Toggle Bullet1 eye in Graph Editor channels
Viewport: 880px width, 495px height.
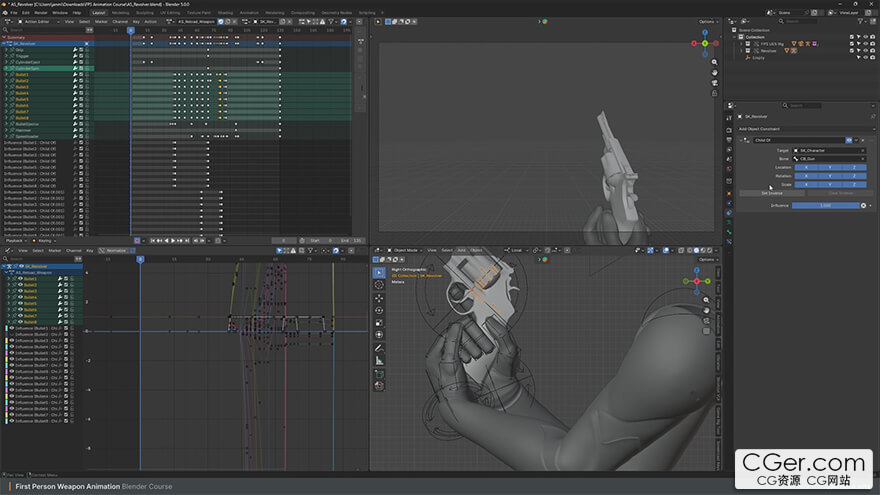tap(20, 278)
